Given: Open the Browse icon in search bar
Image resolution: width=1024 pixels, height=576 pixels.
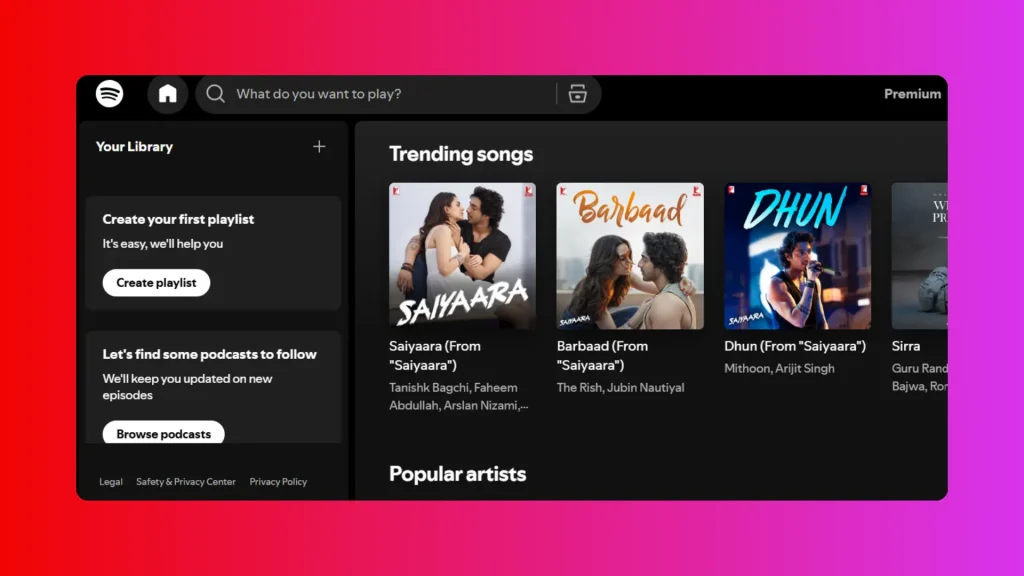Looking at the screenshot, I should pyautogui.click(x=577, y=94).
